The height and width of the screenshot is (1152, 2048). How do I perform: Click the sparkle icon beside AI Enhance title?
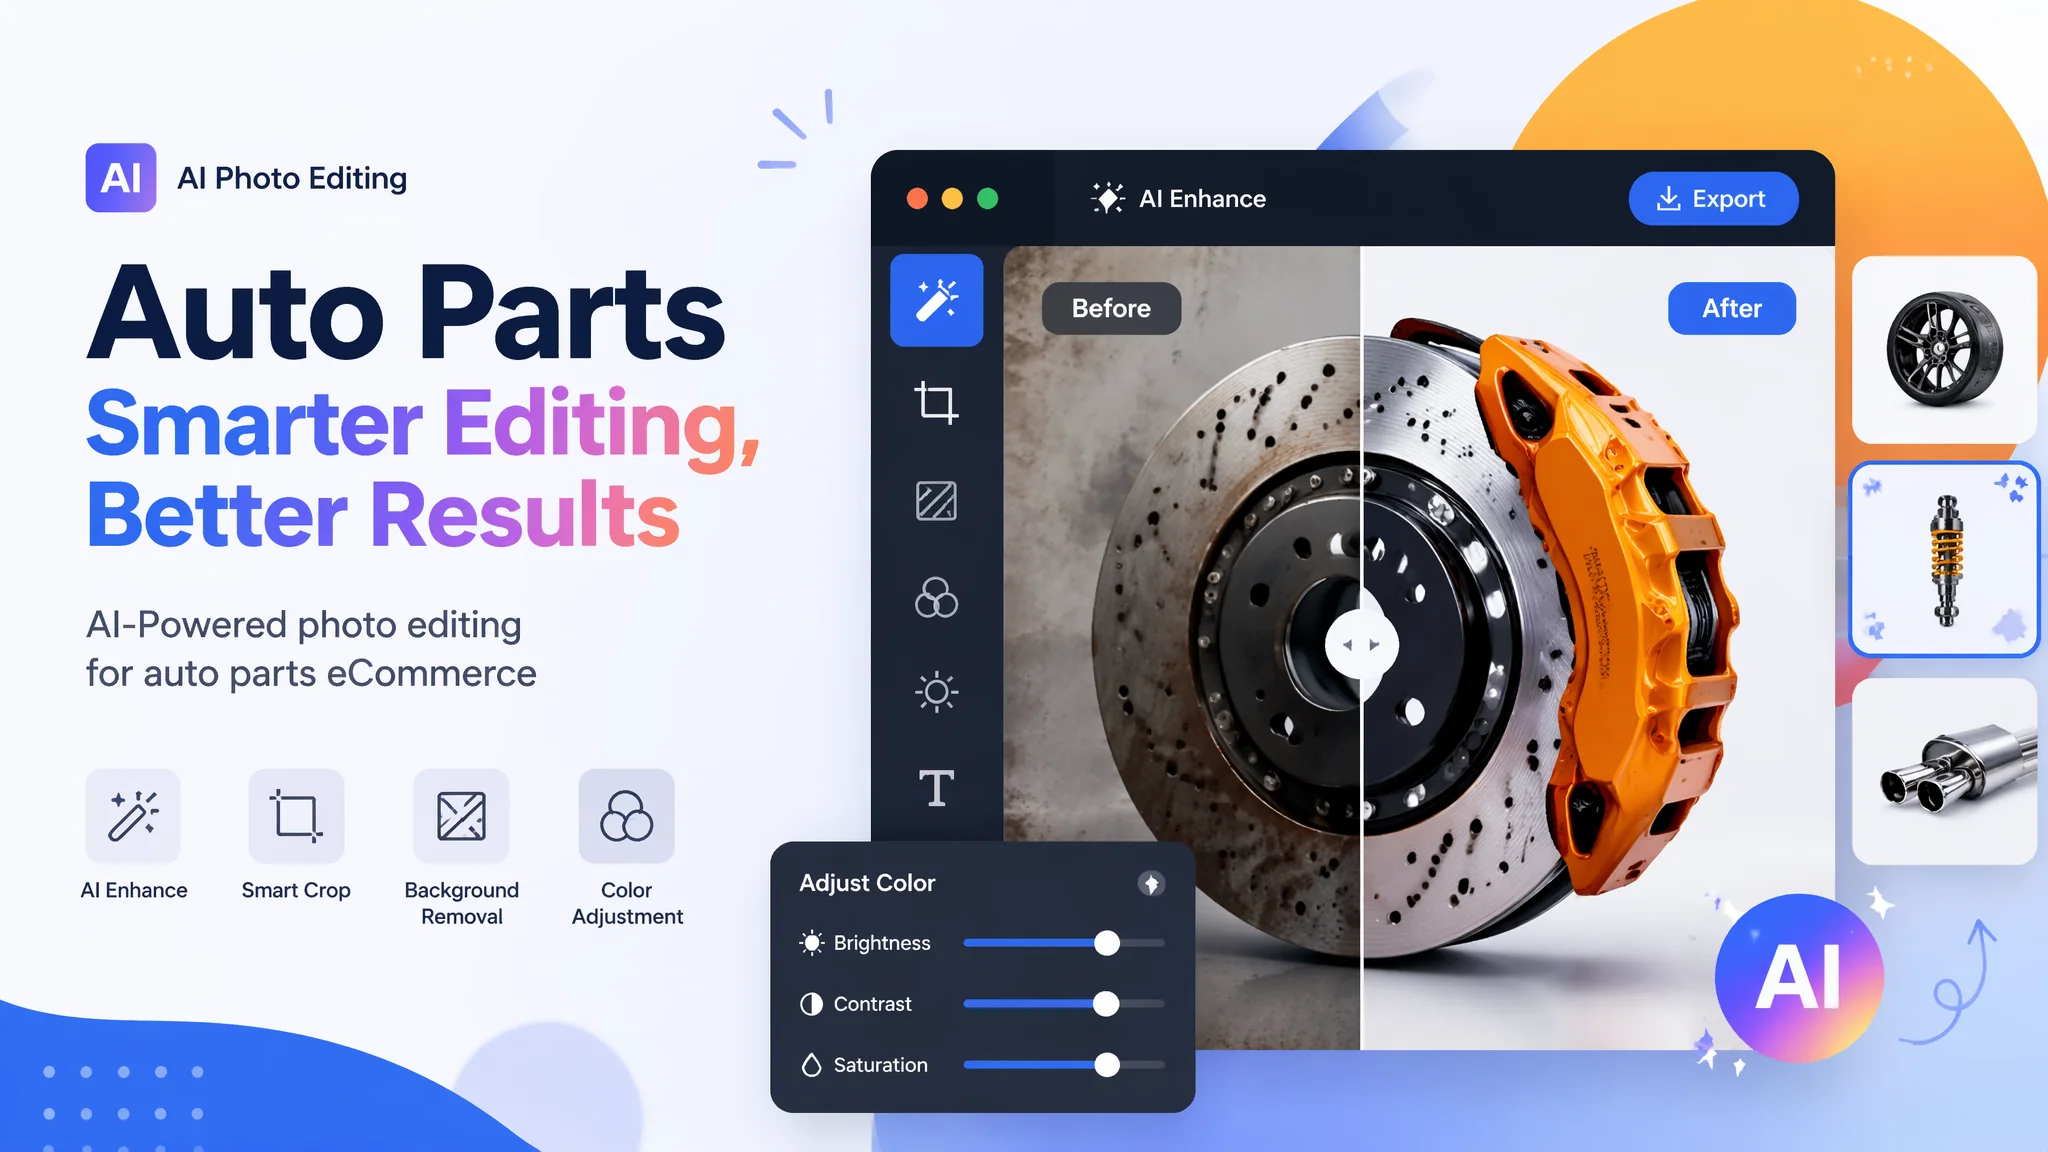(x=1108, y=198)
